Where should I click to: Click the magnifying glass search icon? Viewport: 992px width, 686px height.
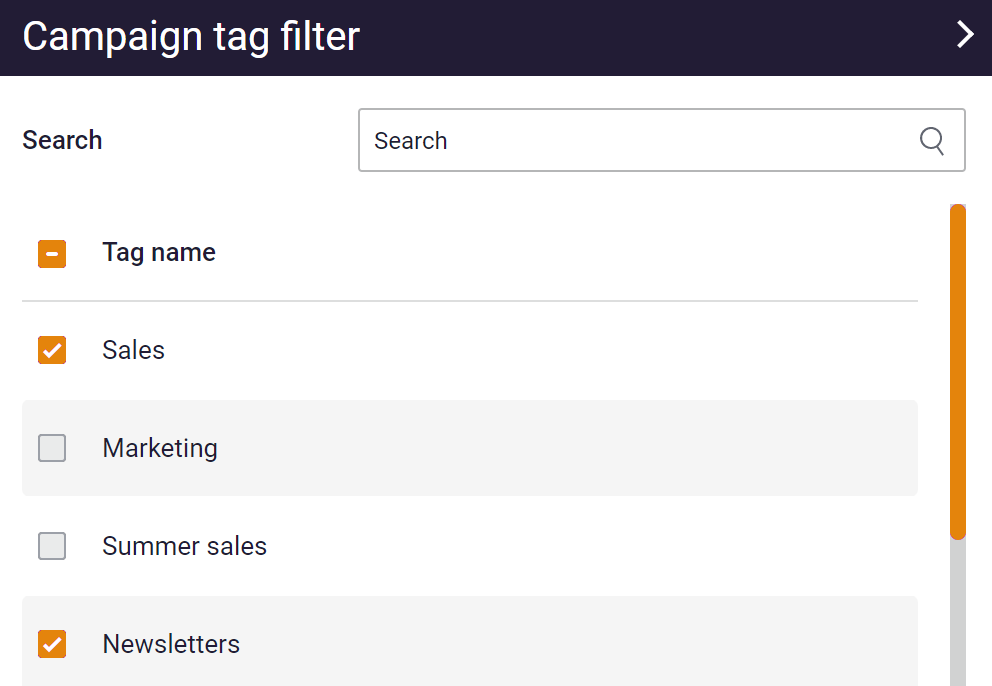(932, 140)
